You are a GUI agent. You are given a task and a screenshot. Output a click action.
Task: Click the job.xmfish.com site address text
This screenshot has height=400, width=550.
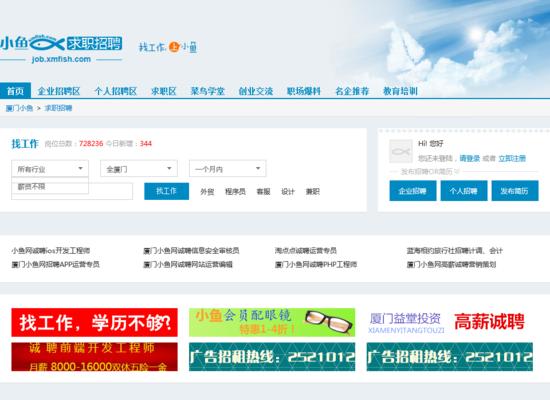click(x=61, y=59)
